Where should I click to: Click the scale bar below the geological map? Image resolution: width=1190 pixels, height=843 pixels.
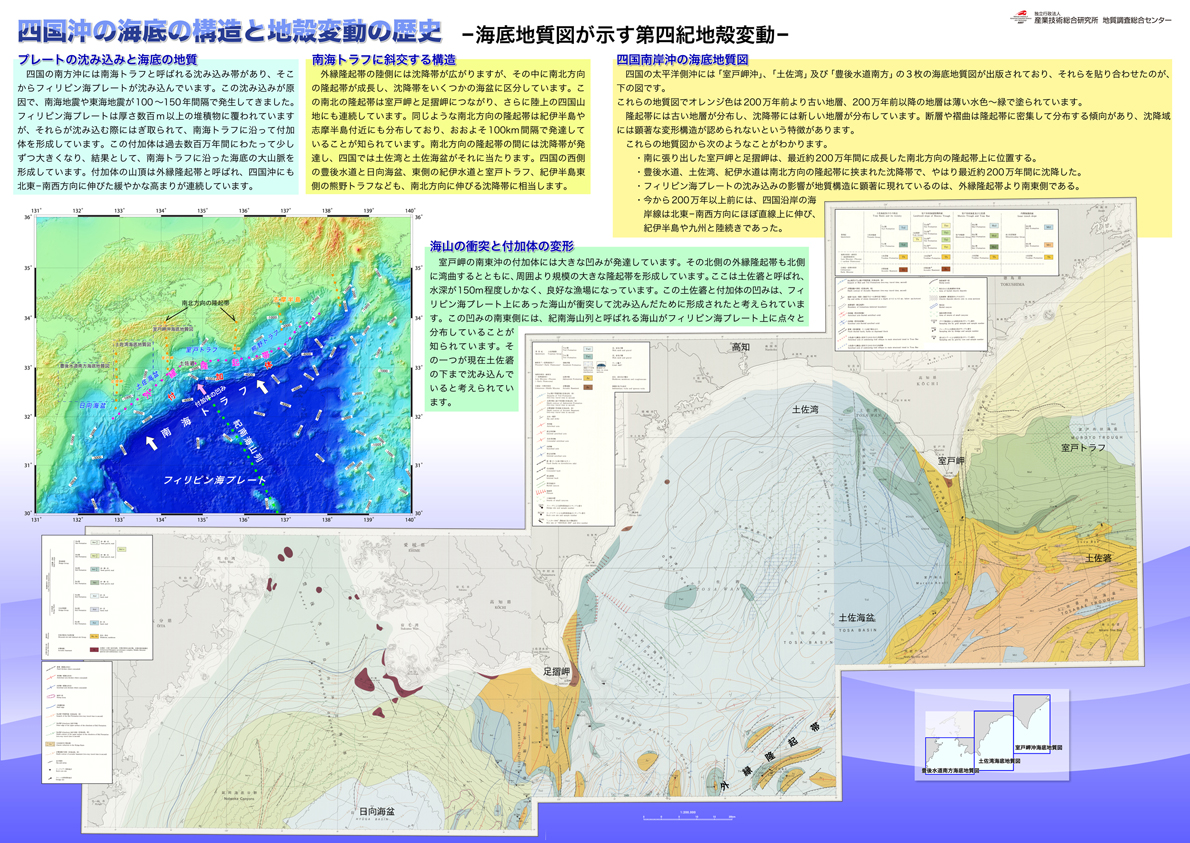[689, 816]
